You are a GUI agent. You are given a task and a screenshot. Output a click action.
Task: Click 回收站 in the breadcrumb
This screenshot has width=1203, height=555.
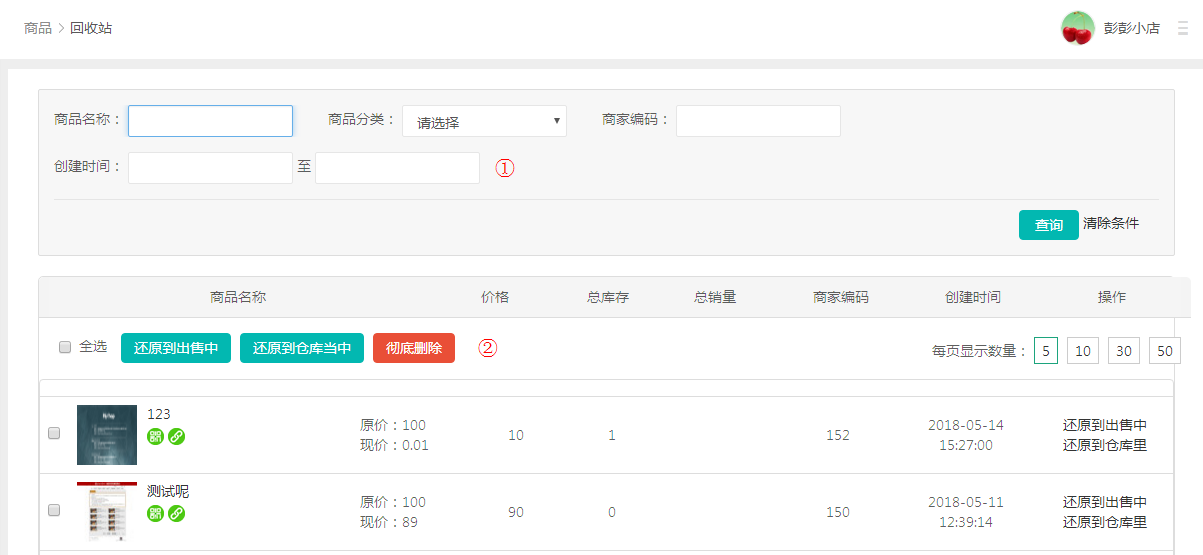[91, 28]
